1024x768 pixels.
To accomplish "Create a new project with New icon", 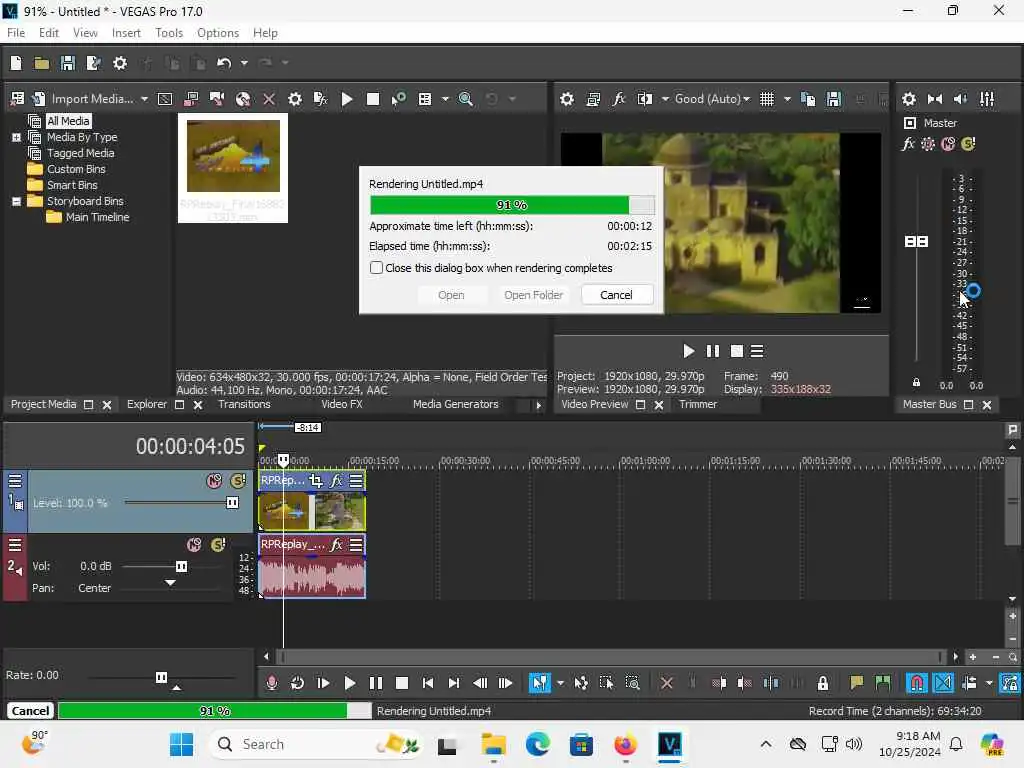I will (16, 63).
